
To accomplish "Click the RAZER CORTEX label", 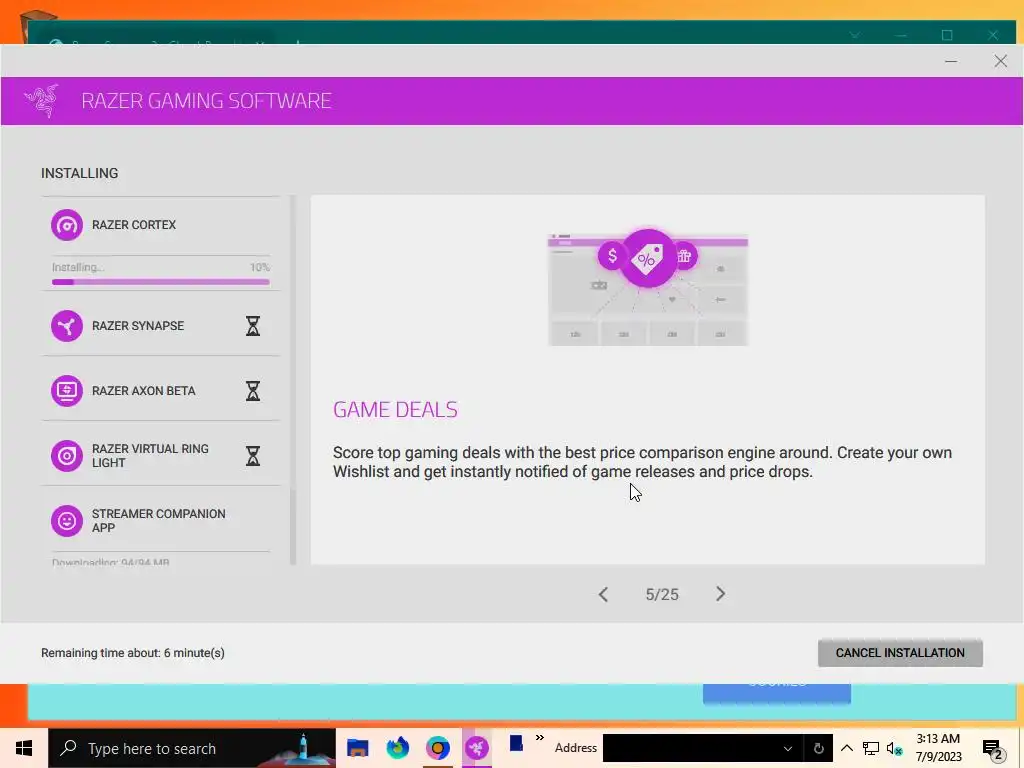I will 134,225.
